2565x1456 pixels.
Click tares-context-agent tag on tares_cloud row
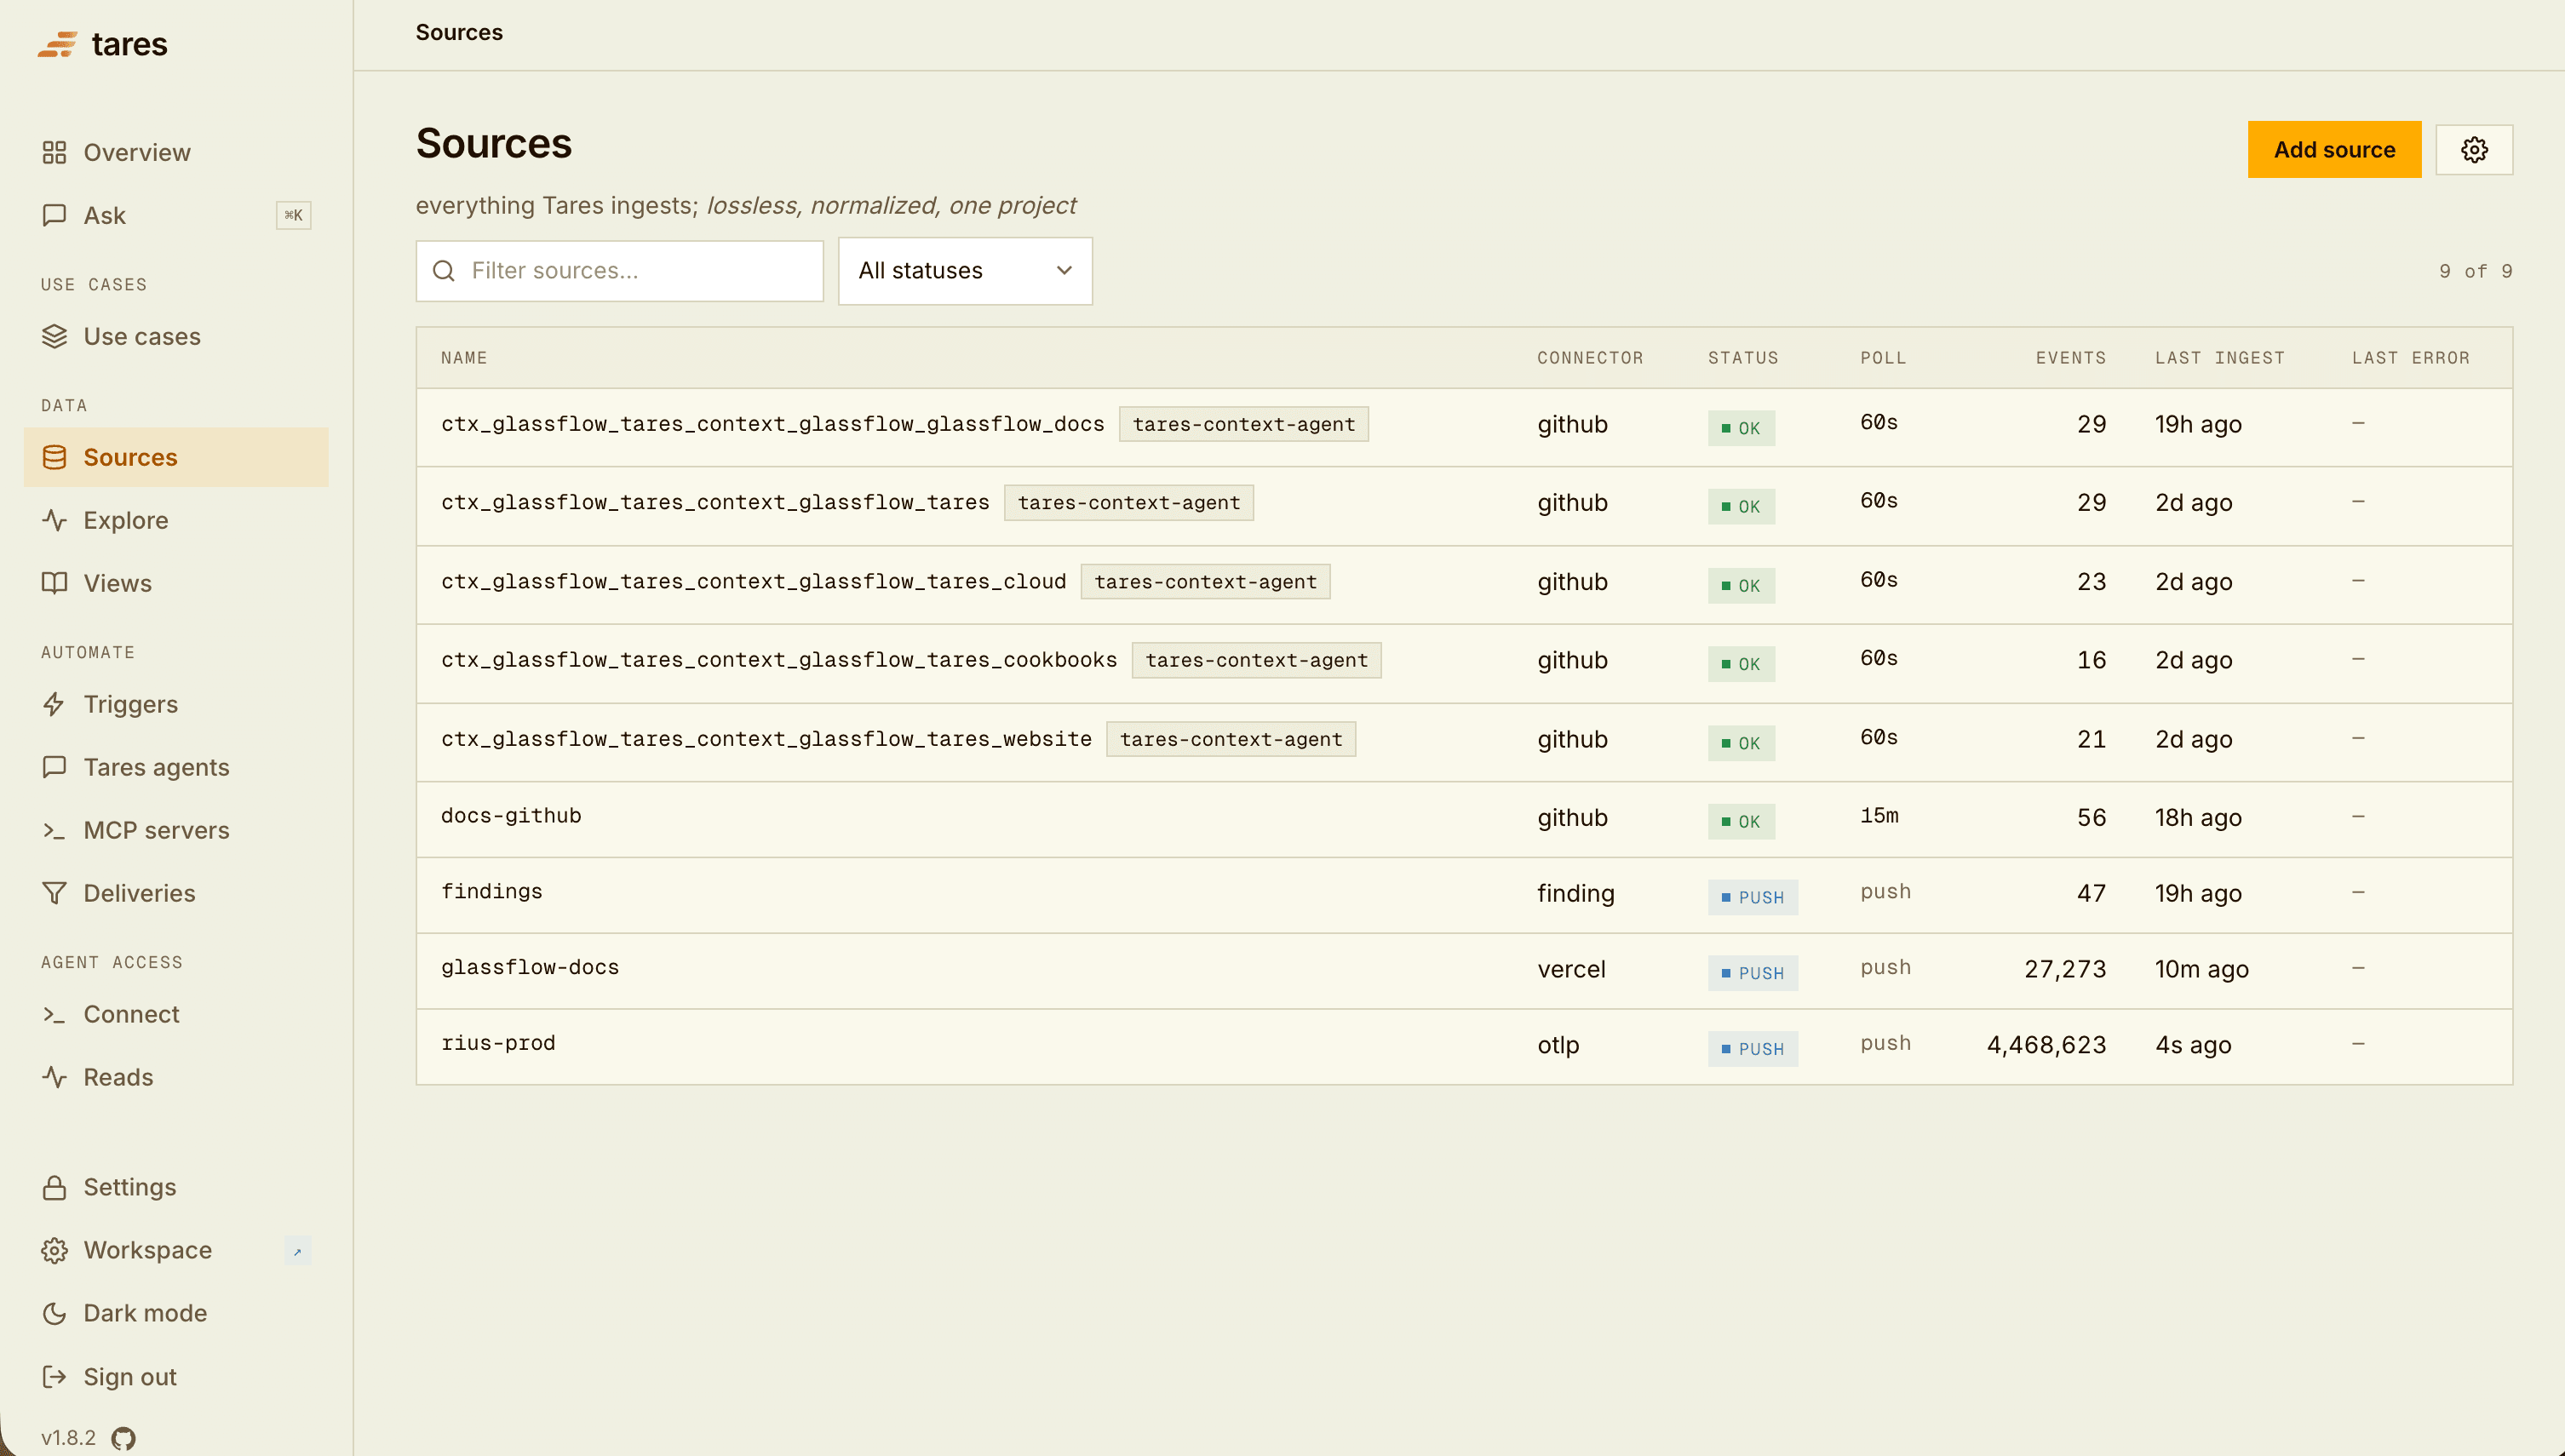click(1205, 582)
